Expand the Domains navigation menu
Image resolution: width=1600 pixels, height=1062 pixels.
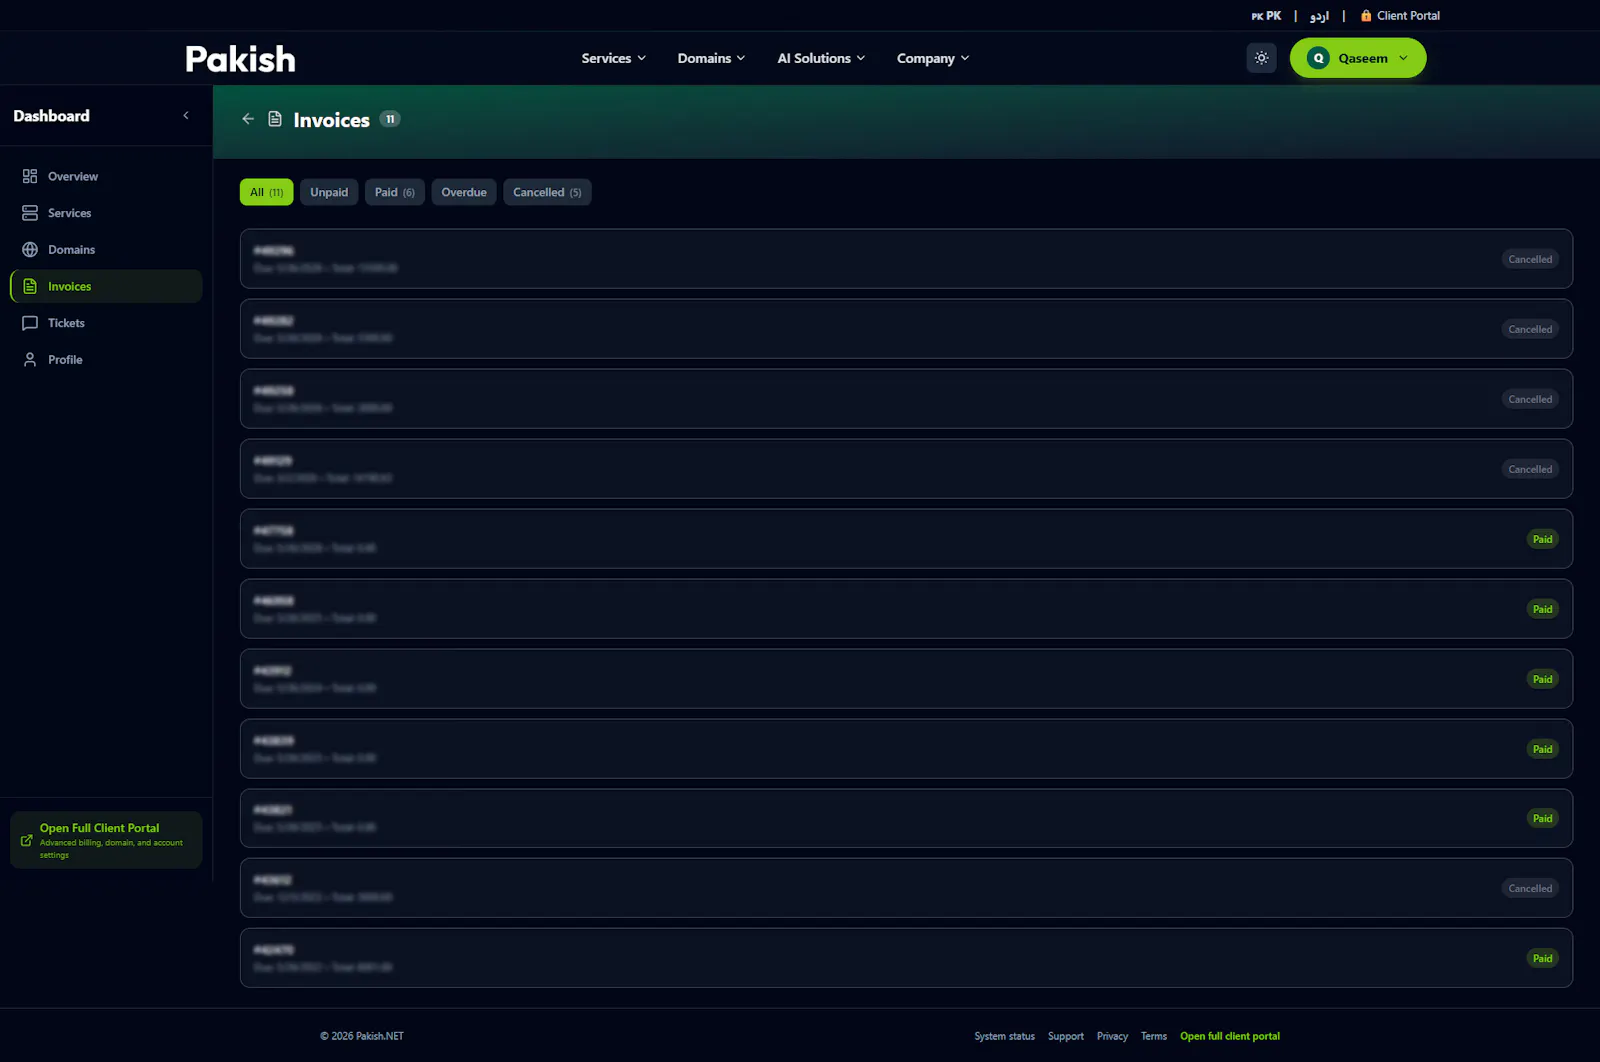[x=711, y=58]
